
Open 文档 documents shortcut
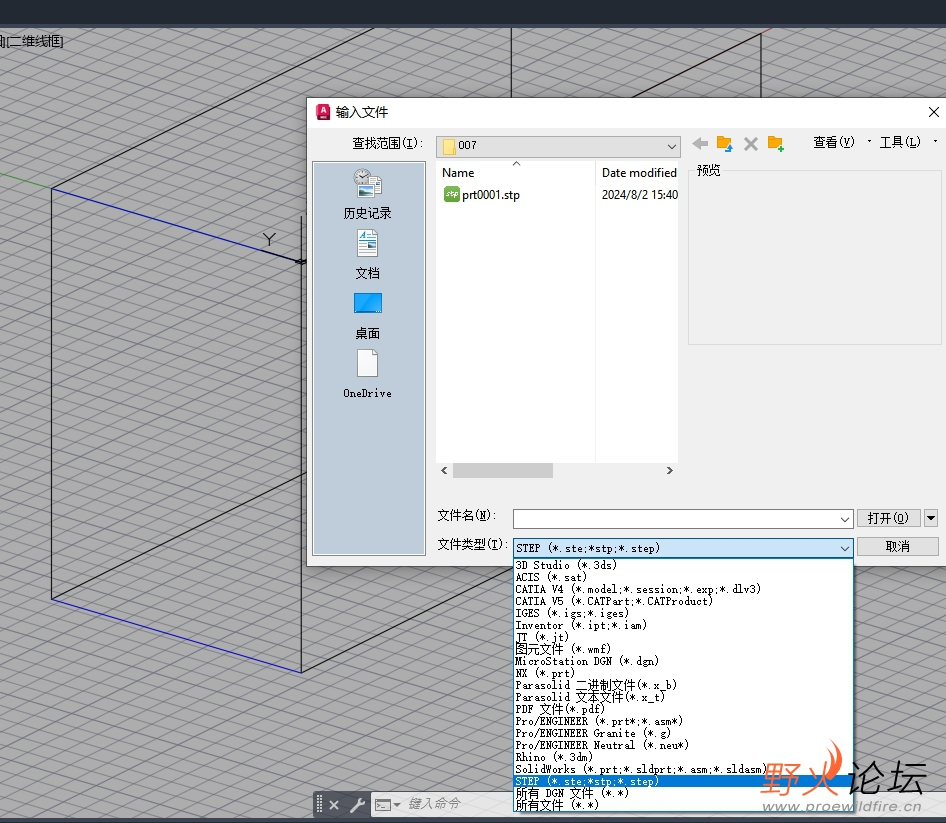[367, 255]
